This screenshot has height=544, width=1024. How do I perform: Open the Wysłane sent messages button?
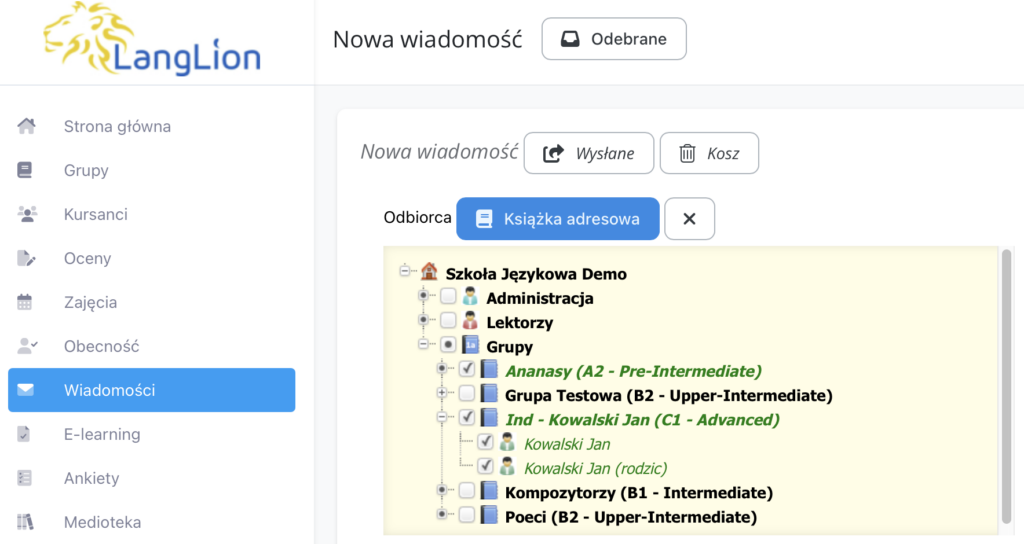point(589,153)
